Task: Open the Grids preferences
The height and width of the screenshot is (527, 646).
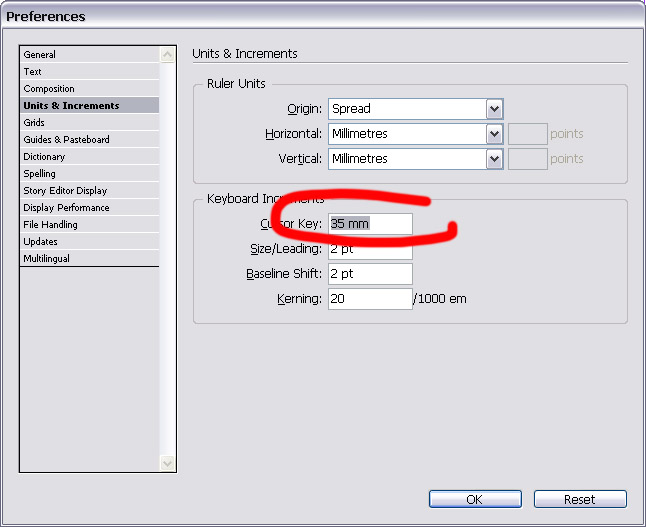Action: click(x=89, y=122)
